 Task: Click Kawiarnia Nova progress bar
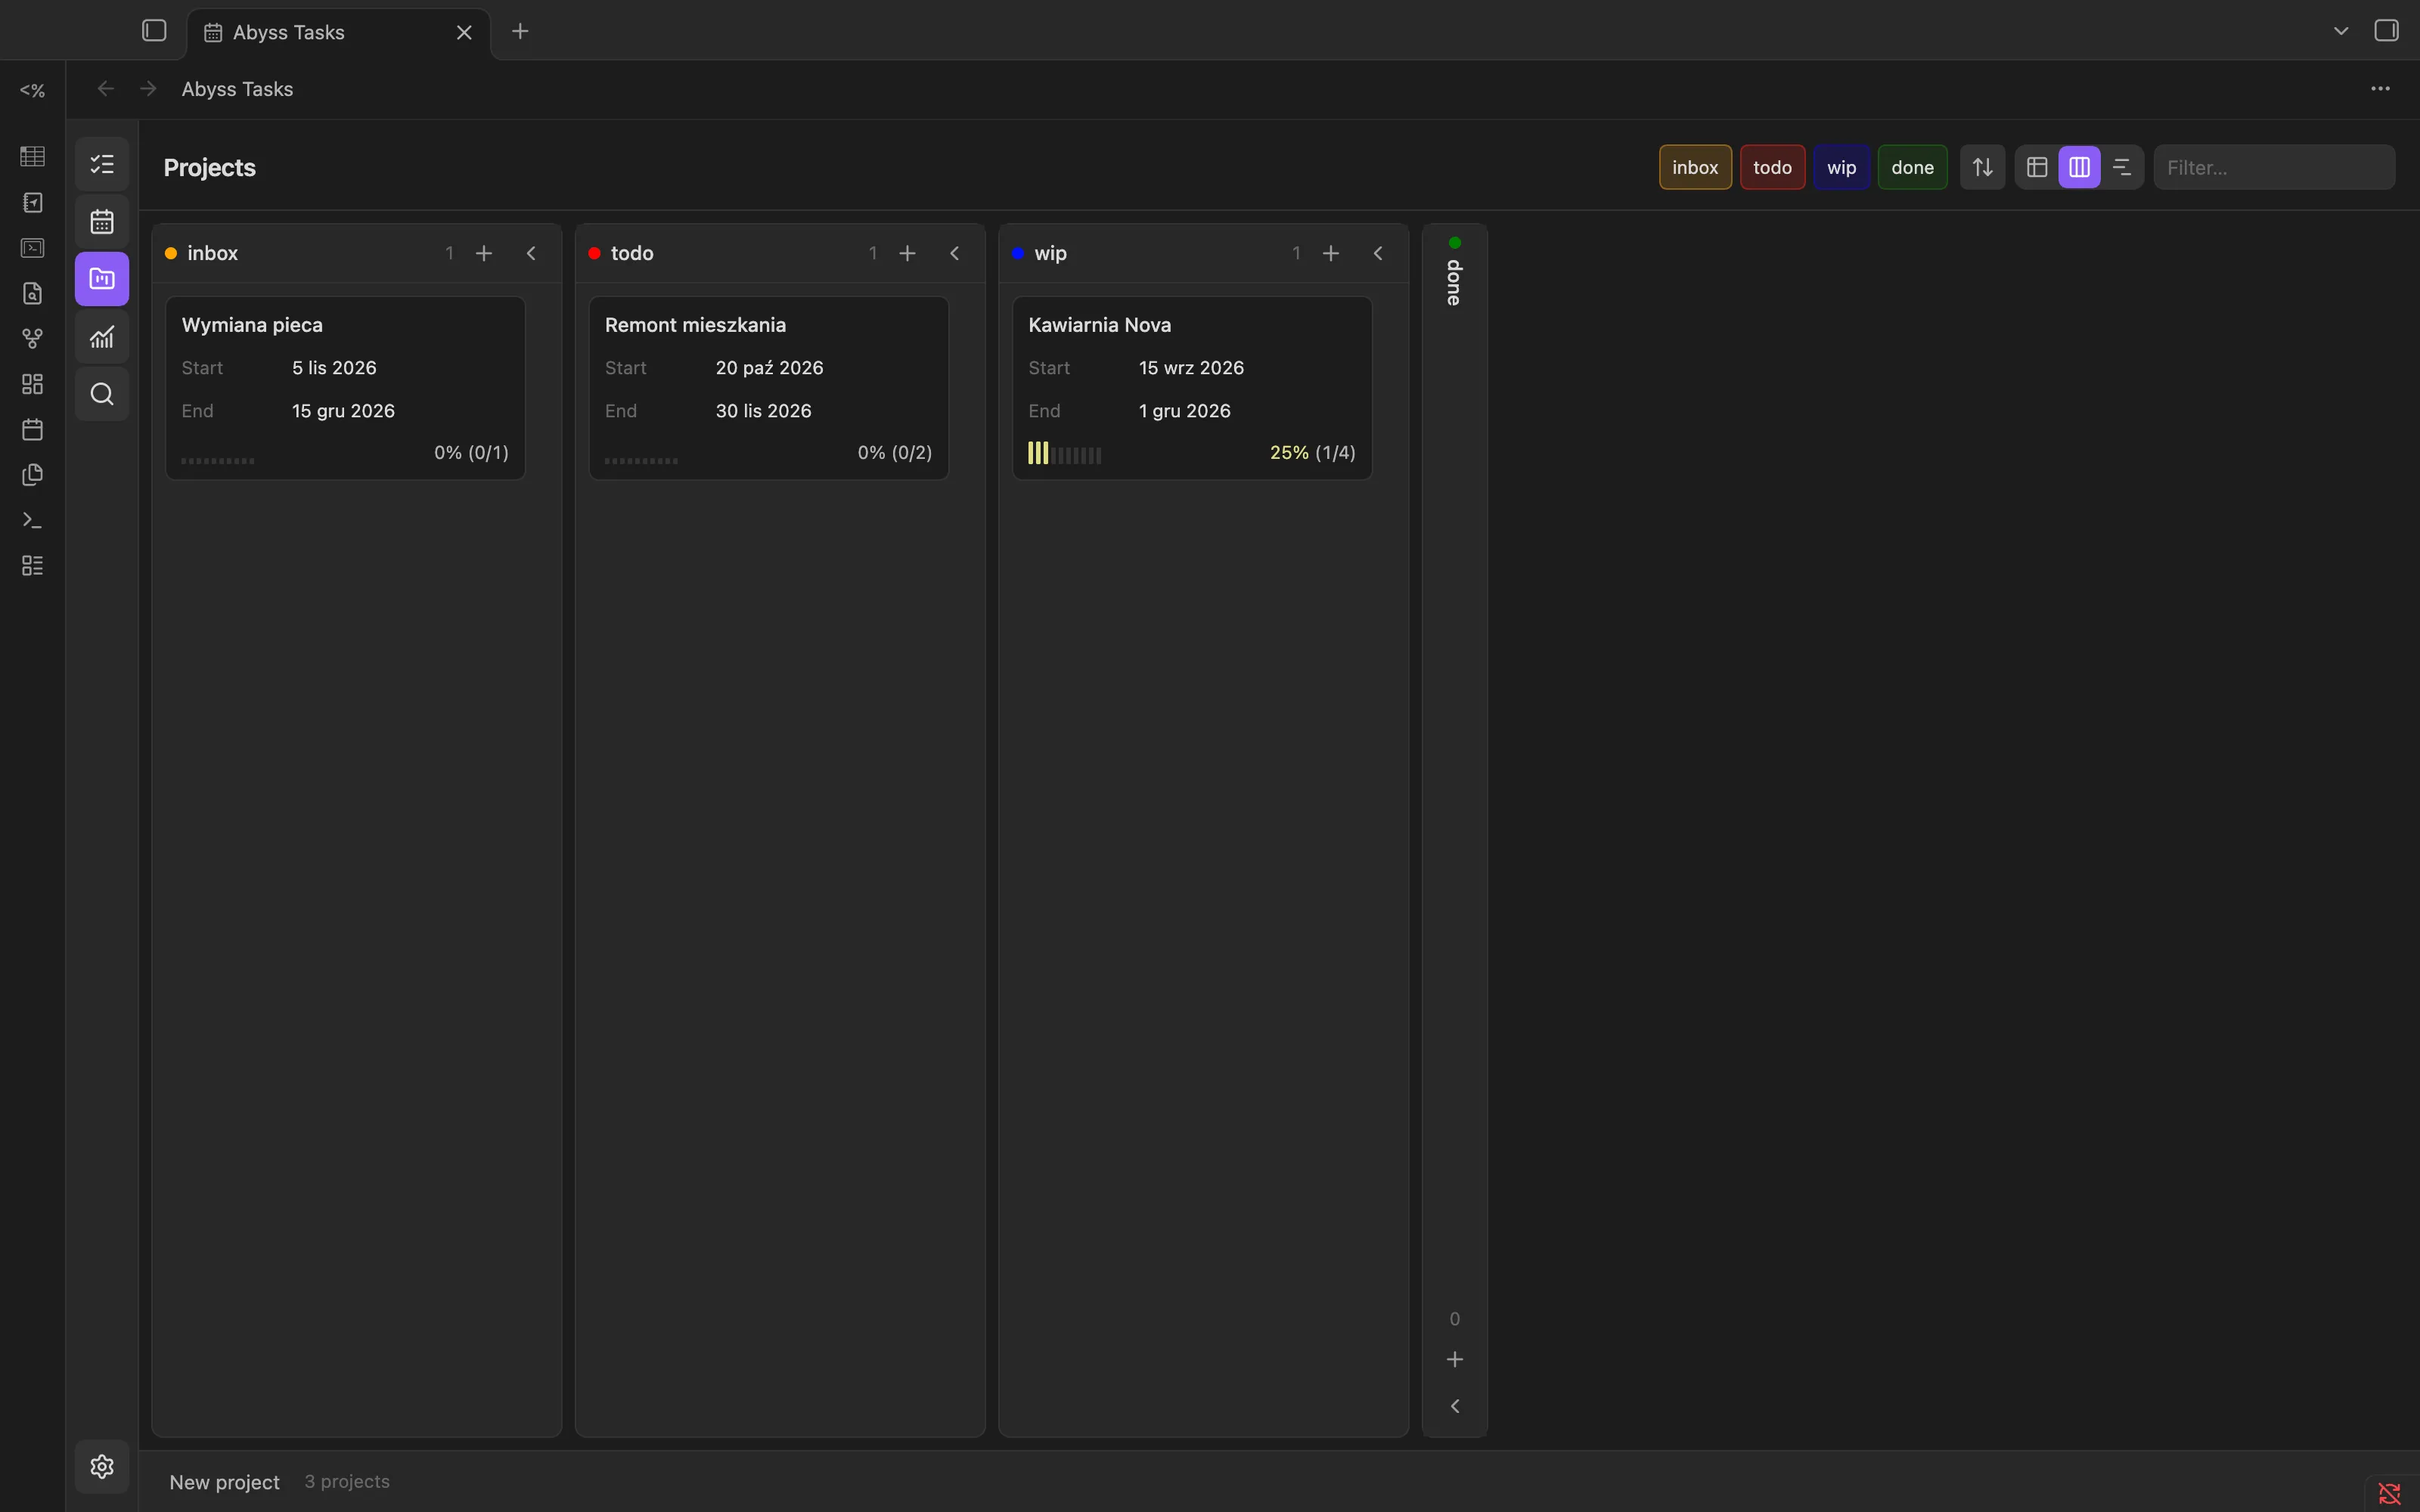(1064, 454)
